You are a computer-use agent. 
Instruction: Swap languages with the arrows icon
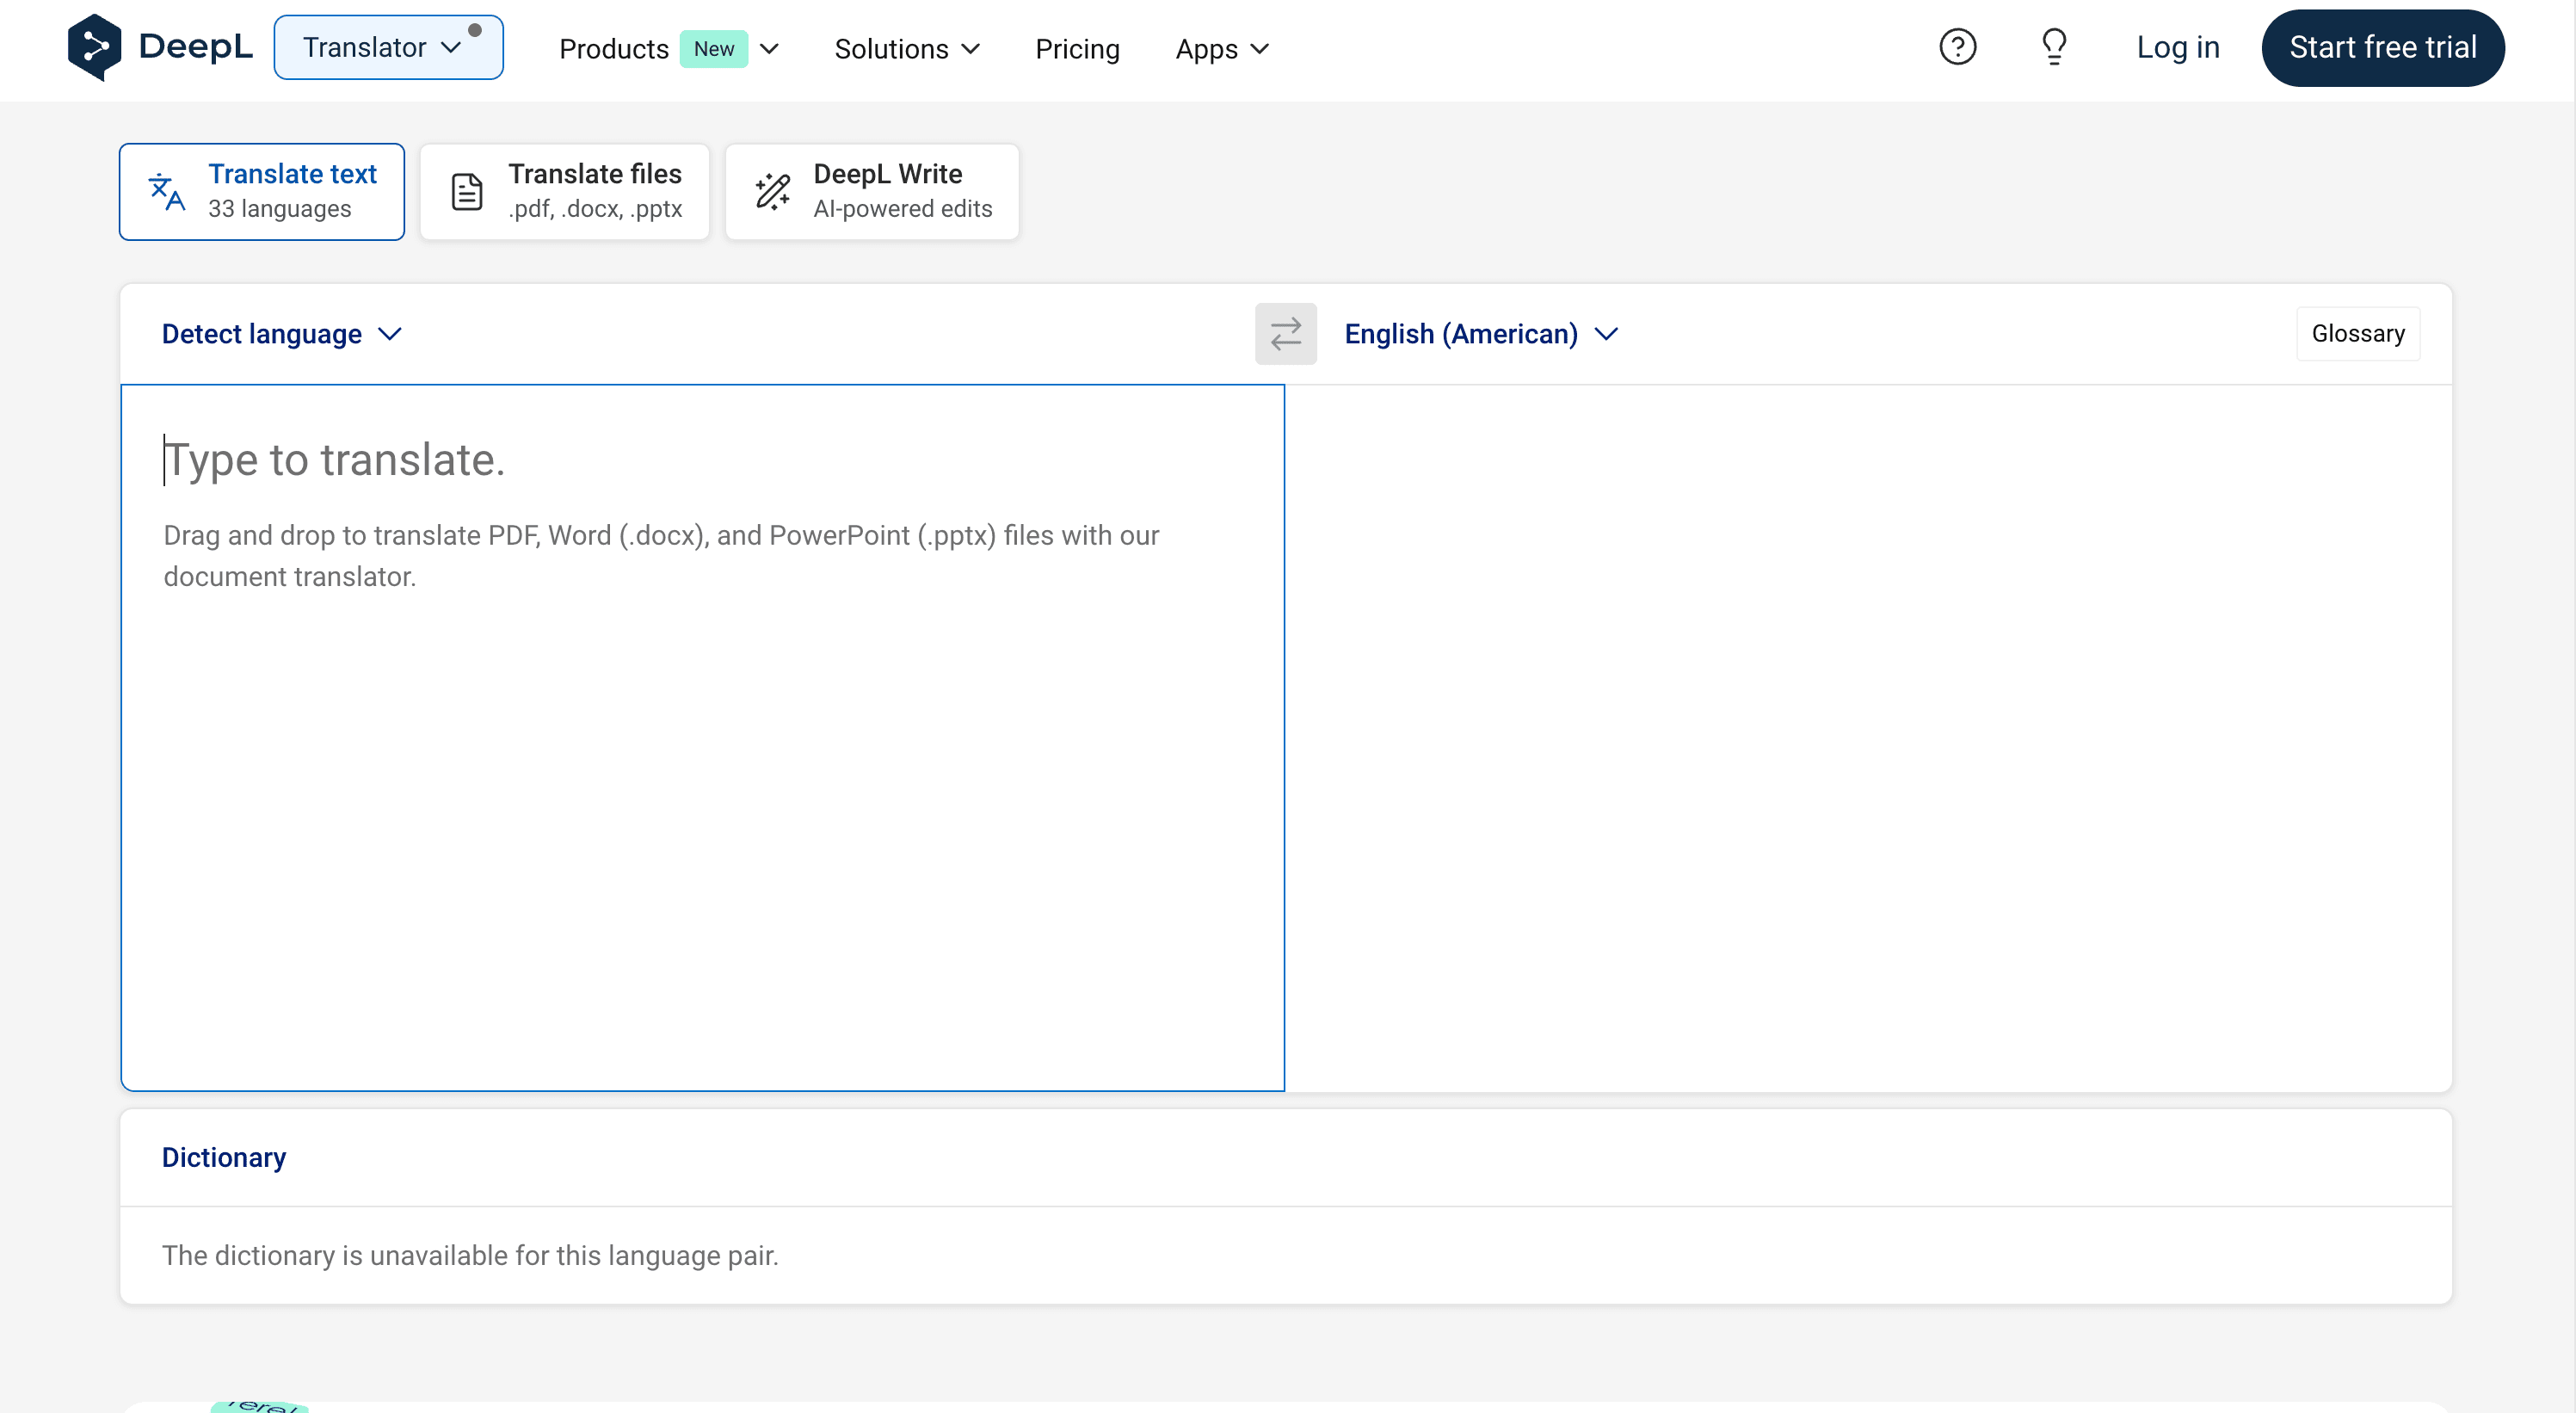(x=1285, y=334)
